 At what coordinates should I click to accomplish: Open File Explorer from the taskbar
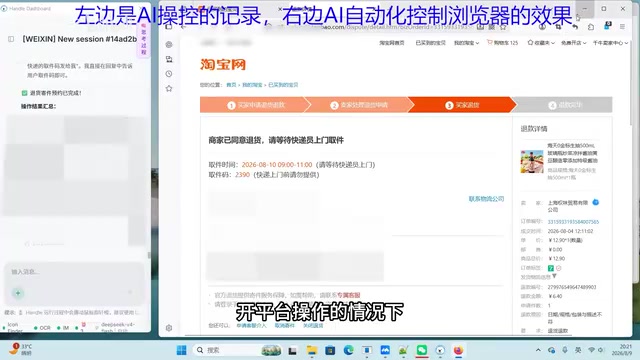[x=312, y=350]
